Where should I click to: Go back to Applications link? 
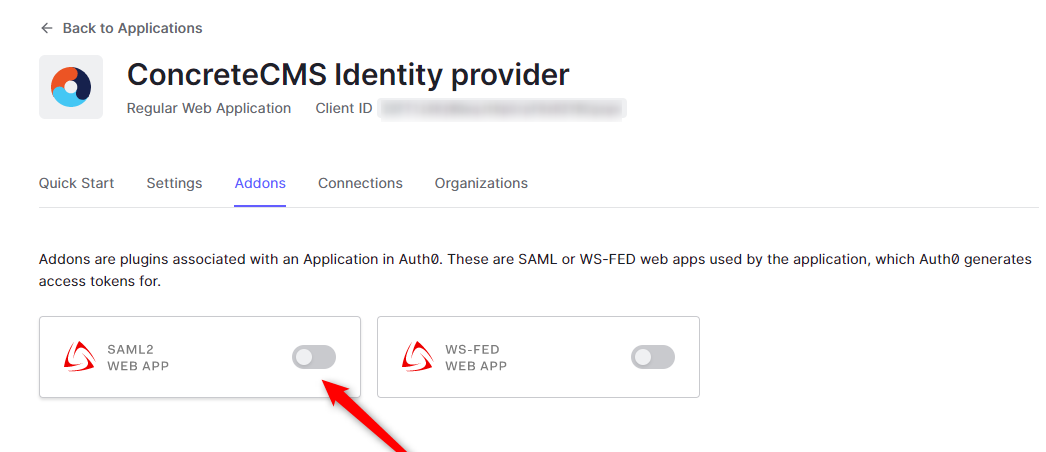click(x=132, y=28)
